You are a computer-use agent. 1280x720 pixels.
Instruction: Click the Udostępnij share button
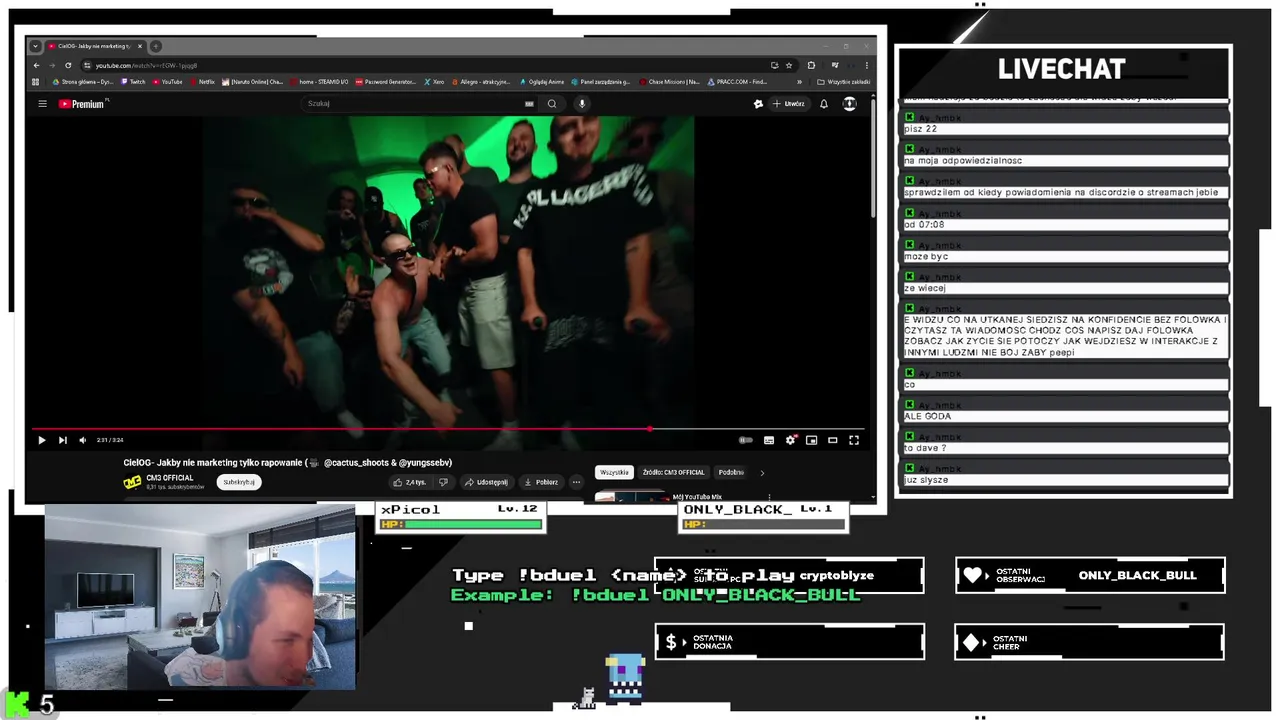click(486, 482)
